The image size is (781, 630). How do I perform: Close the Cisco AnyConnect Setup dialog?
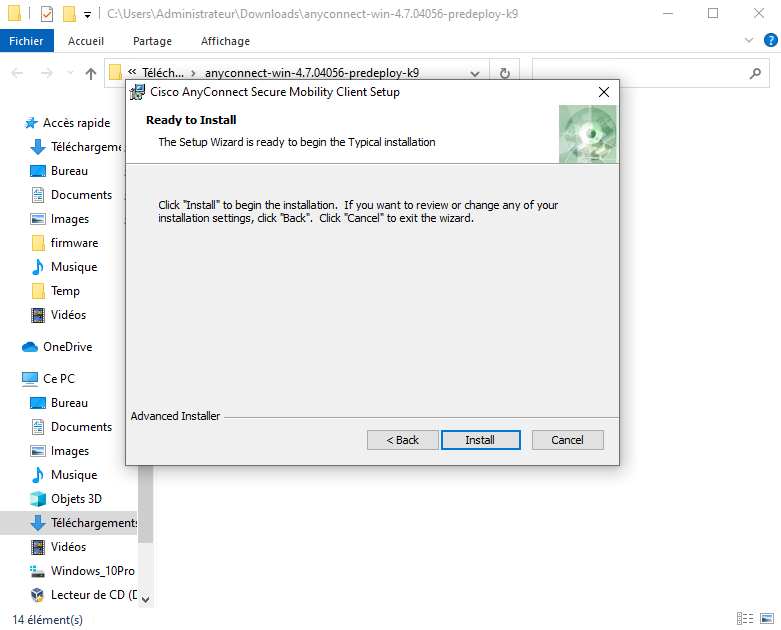[603, 92]
